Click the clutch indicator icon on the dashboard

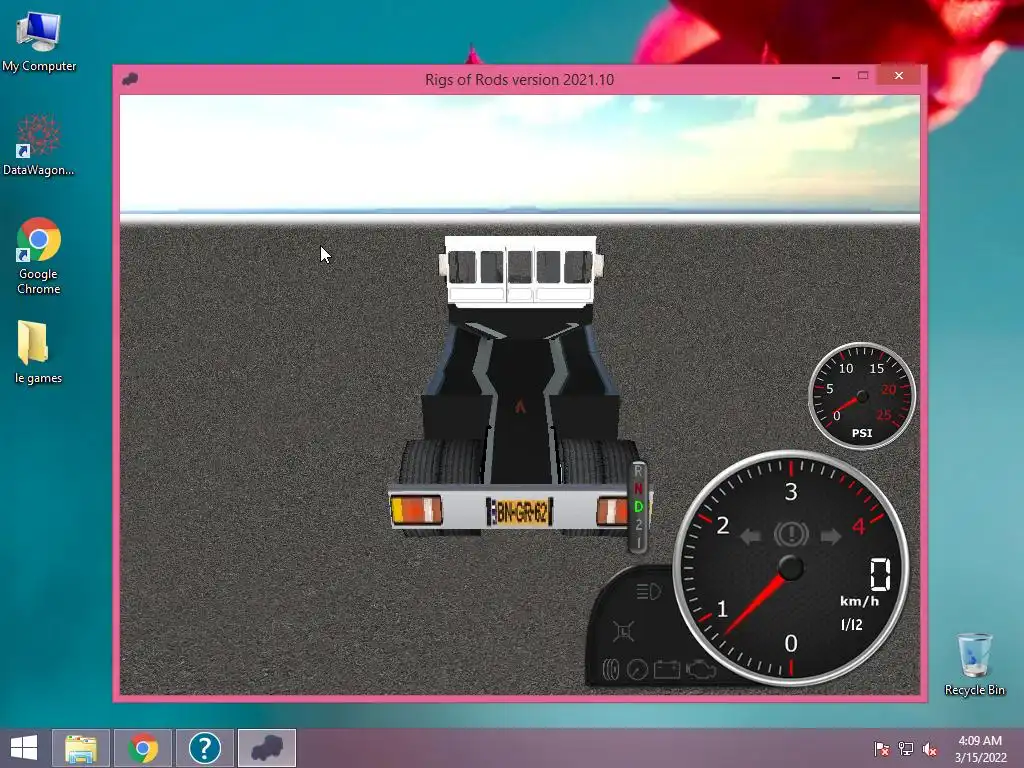611,669
